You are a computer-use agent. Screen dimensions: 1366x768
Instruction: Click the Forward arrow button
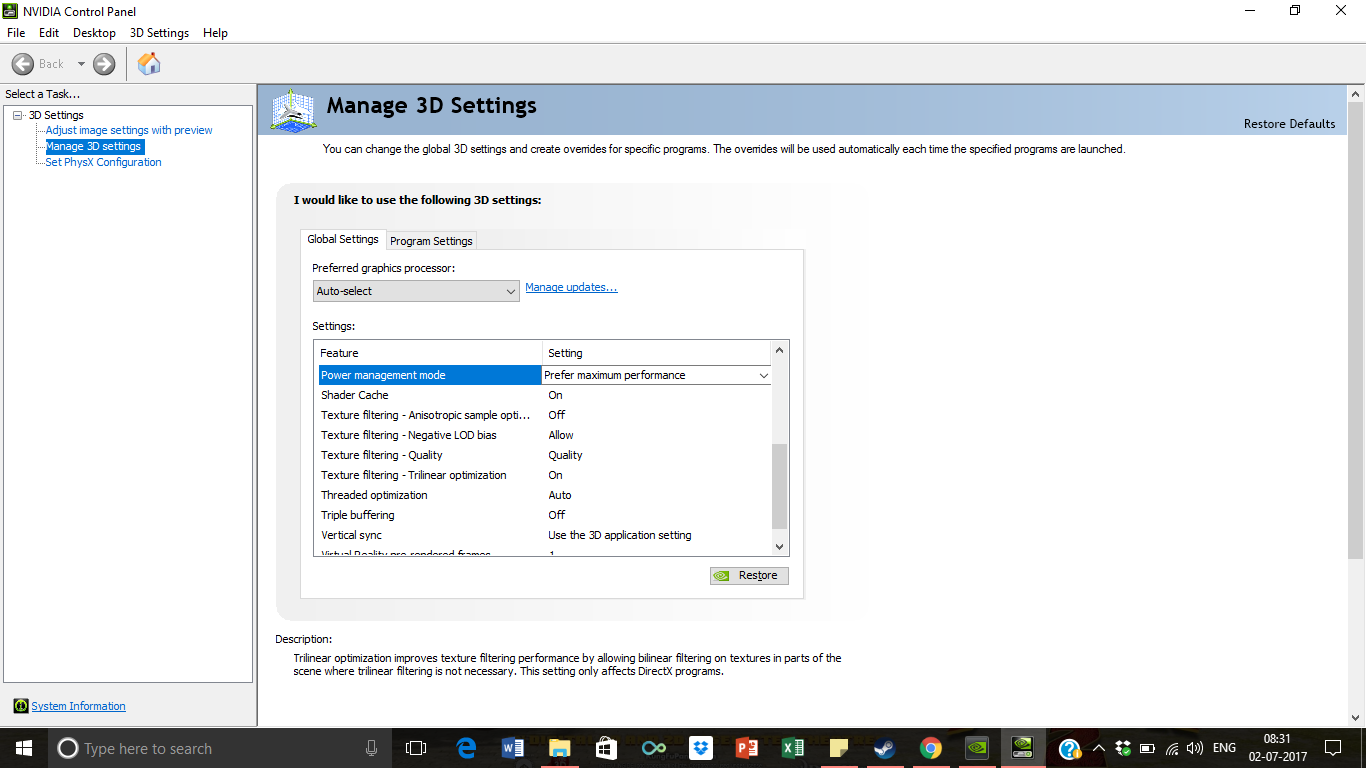[104, 64]
